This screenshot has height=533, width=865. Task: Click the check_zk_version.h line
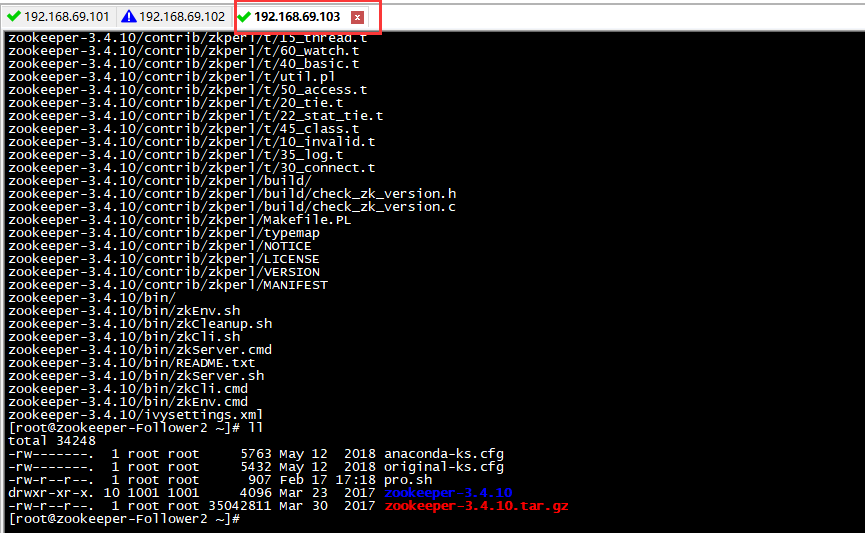point(232,194)
